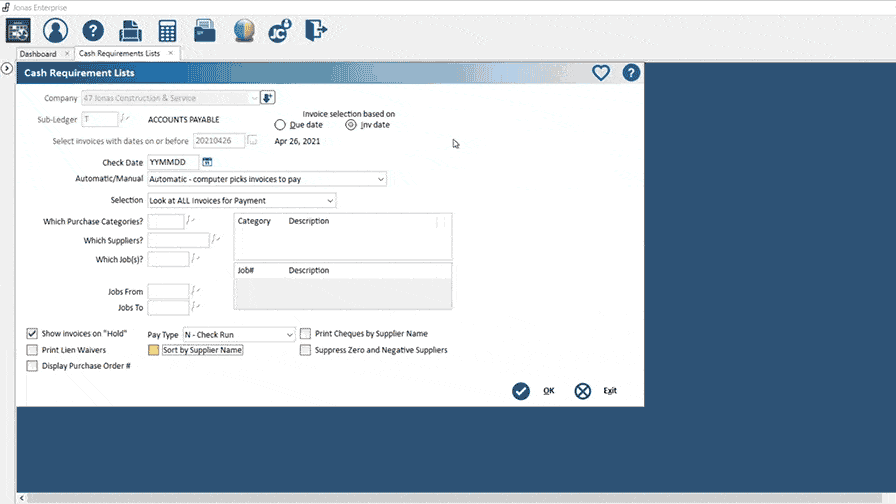Click the invoice date 20210426 field

click(x=219, y=141)
